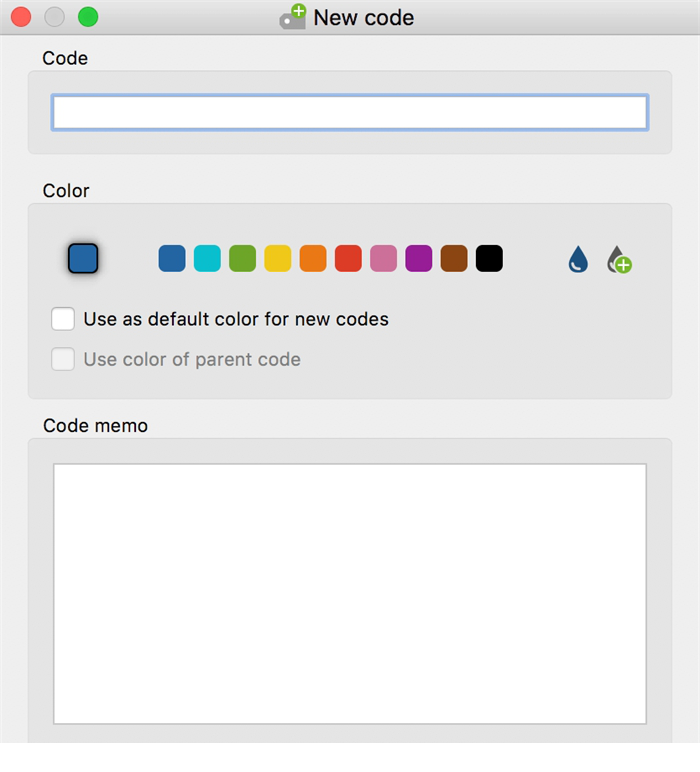Screen dimensions: 700x772
Task: Select the pink color swatch
Action: 383,259
